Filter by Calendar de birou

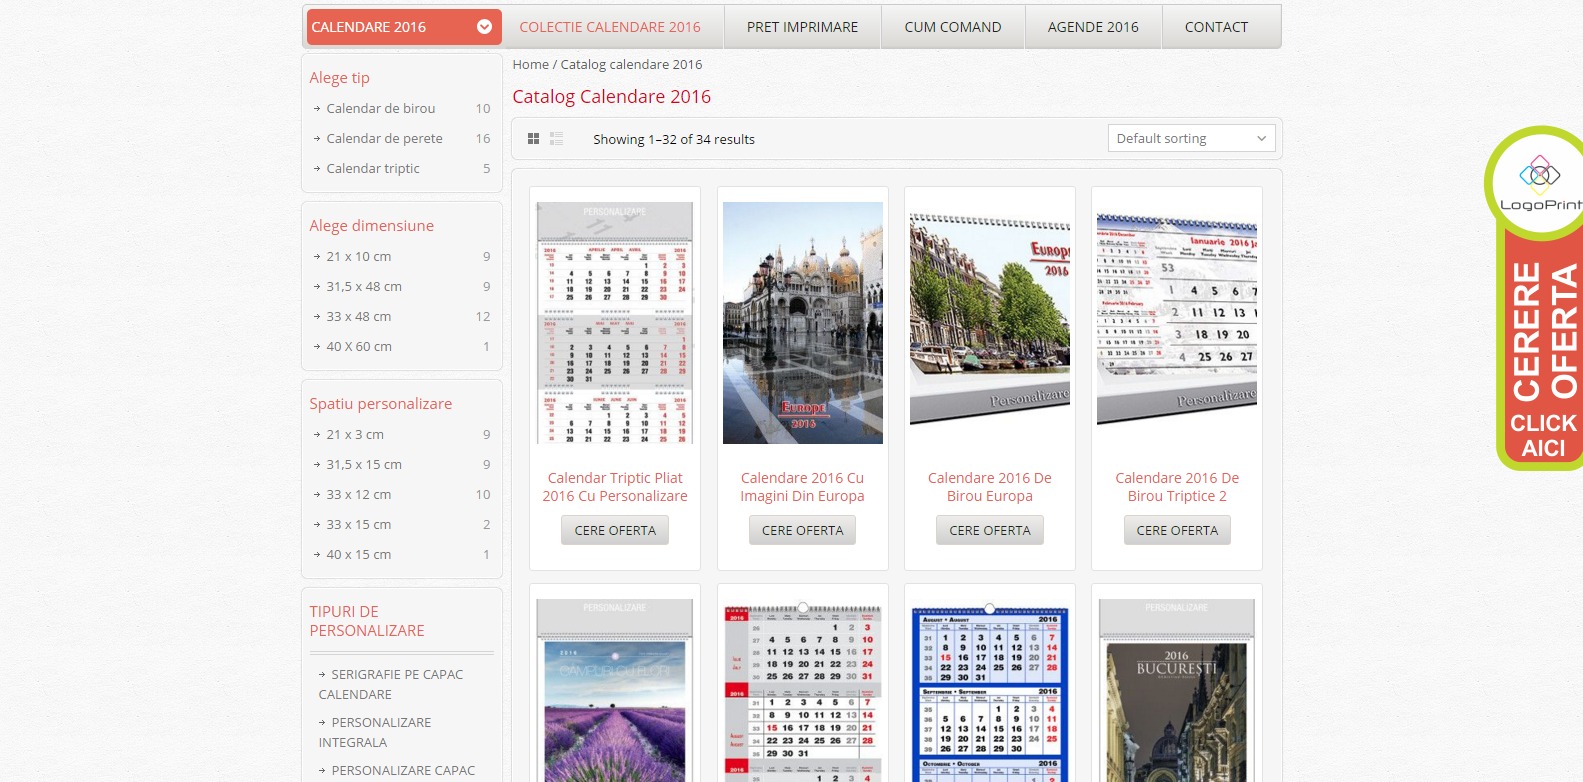click(x=380, y=108)
